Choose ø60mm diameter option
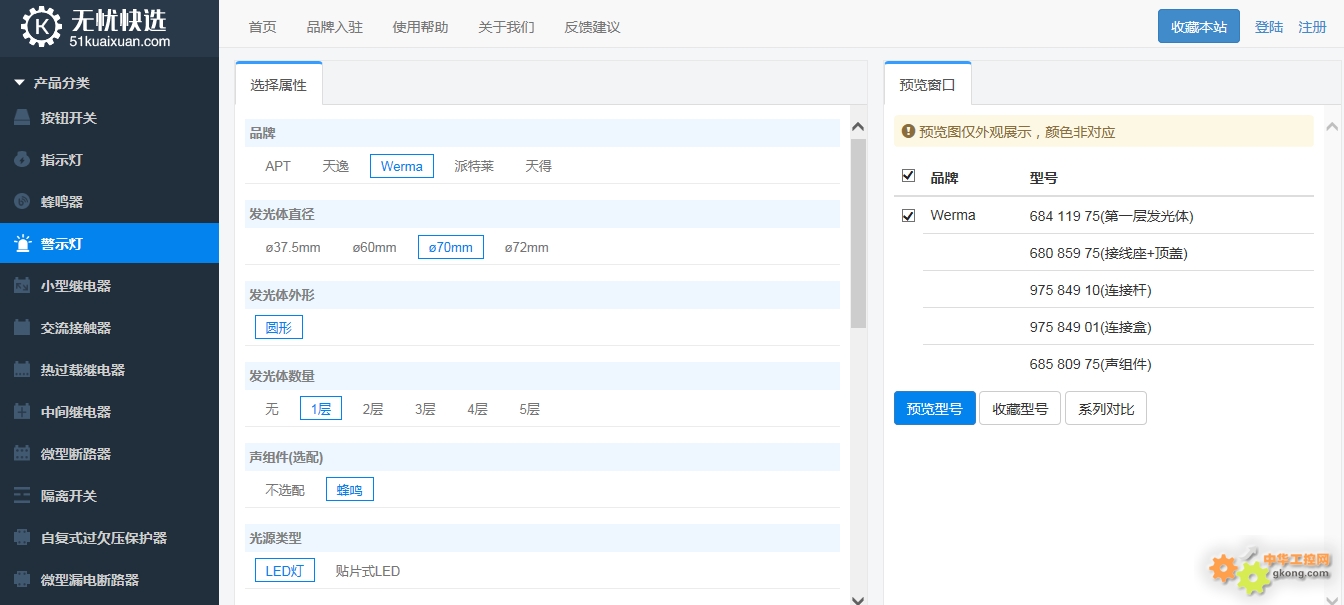The height and width of the screenshot is (605, 1344). [x=374, y=247]
